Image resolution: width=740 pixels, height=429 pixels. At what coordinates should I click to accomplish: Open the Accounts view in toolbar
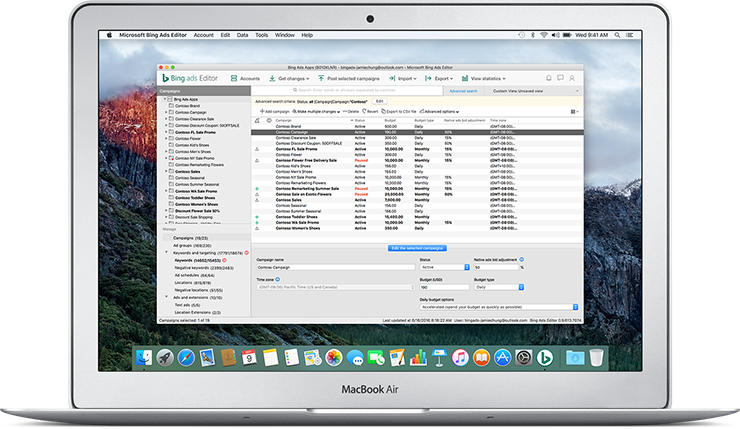point(245,78)
